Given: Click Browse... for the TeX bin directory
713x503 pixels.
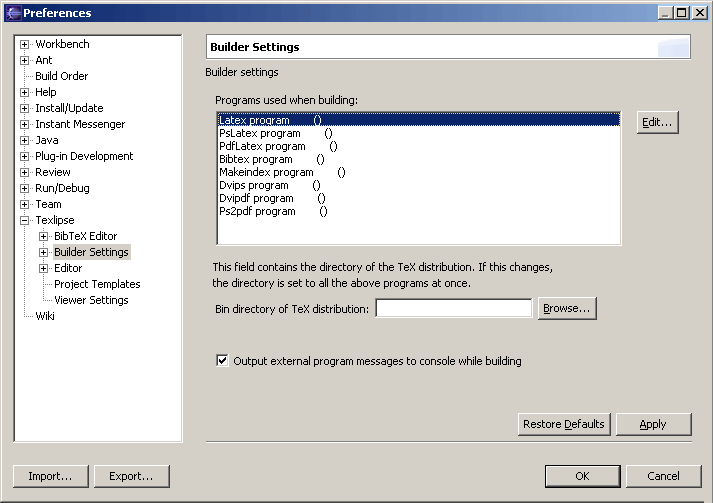Looking at the screenshot, I should (567, 308).
